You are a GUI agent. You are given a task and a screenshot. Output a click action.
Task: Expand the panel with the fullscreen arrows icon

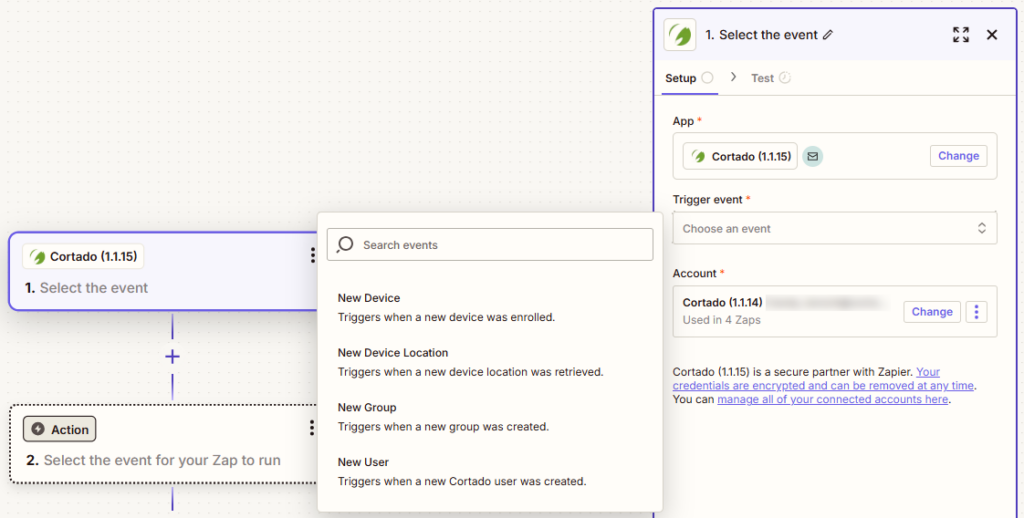click(x=961, y=35)
